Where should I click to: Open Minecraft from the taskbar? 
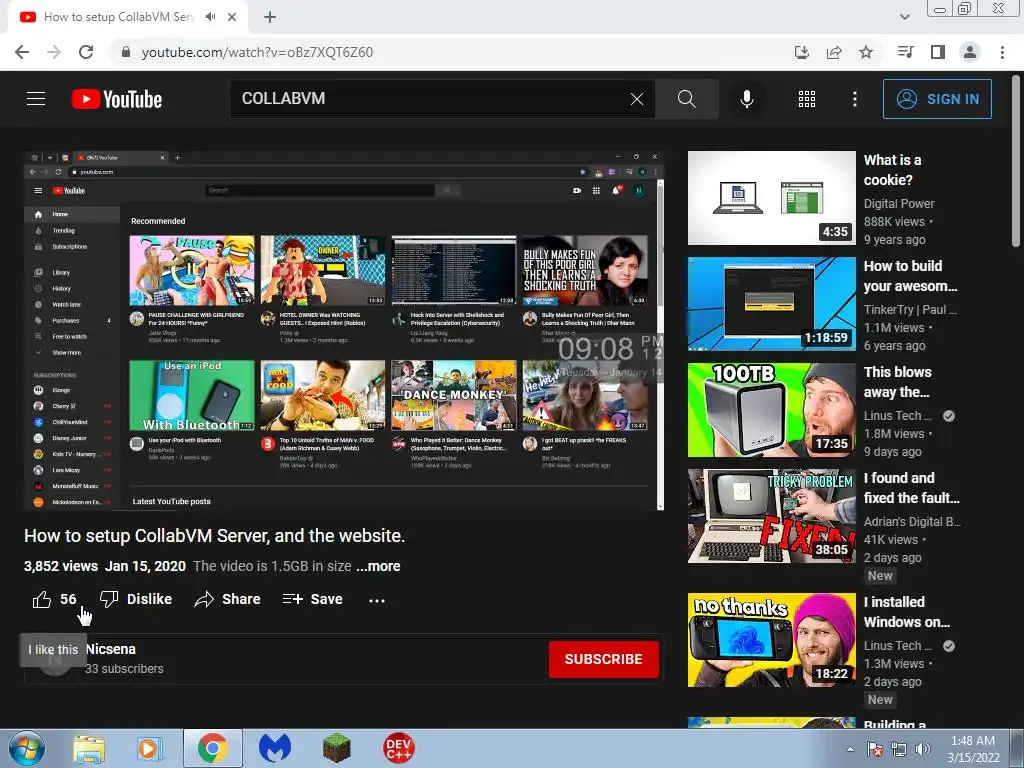click(337, 748)
